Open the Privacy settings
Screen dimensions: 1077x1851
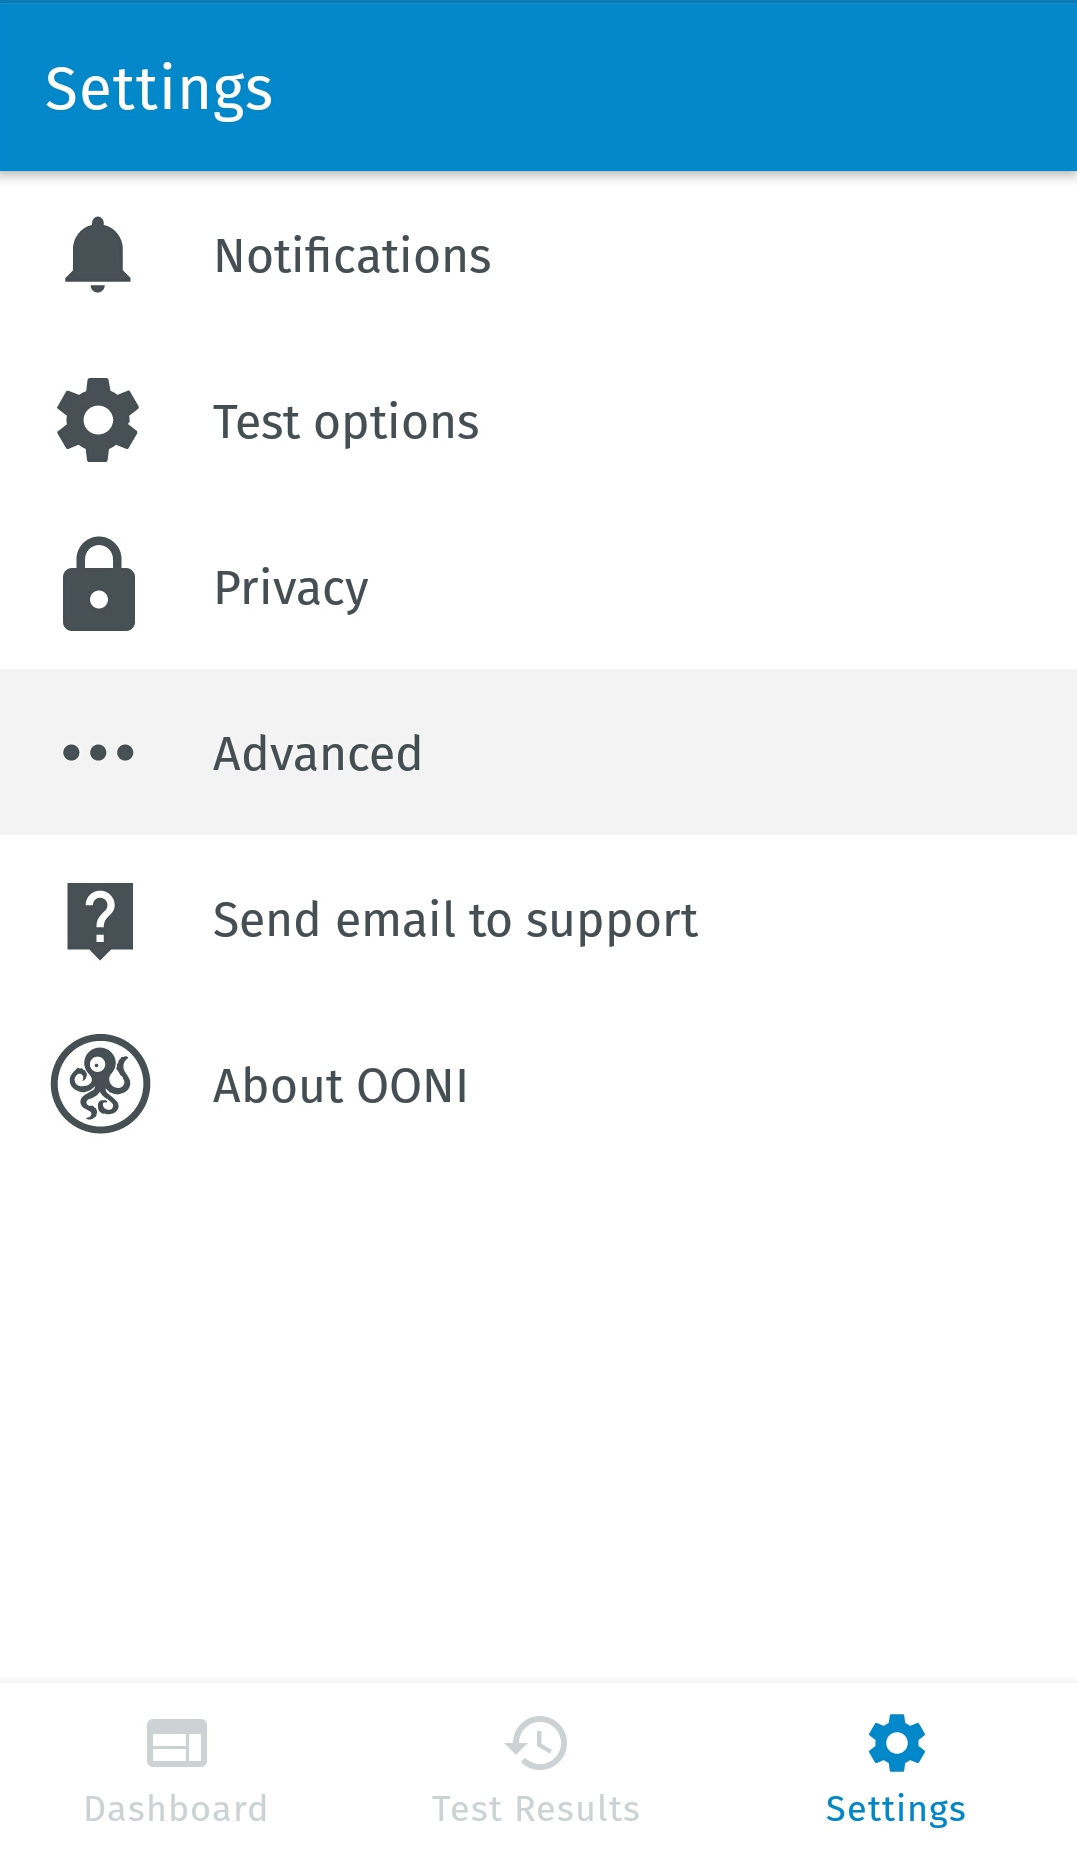(291, 588)
